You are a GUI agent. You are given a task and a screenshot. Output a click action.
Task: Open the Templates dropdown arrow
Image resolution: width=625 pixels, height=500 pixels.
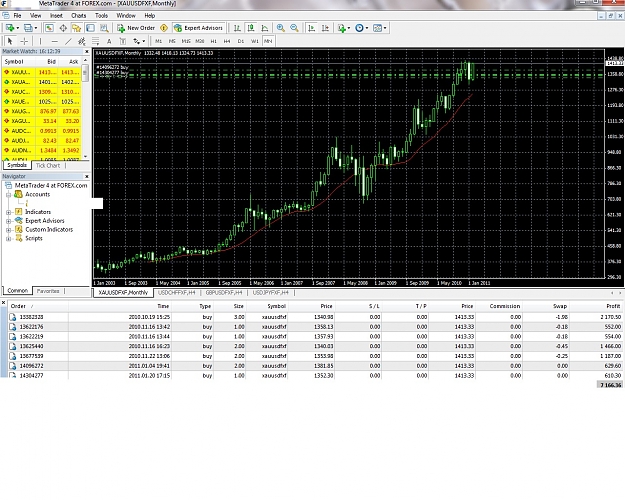[385, 28]
